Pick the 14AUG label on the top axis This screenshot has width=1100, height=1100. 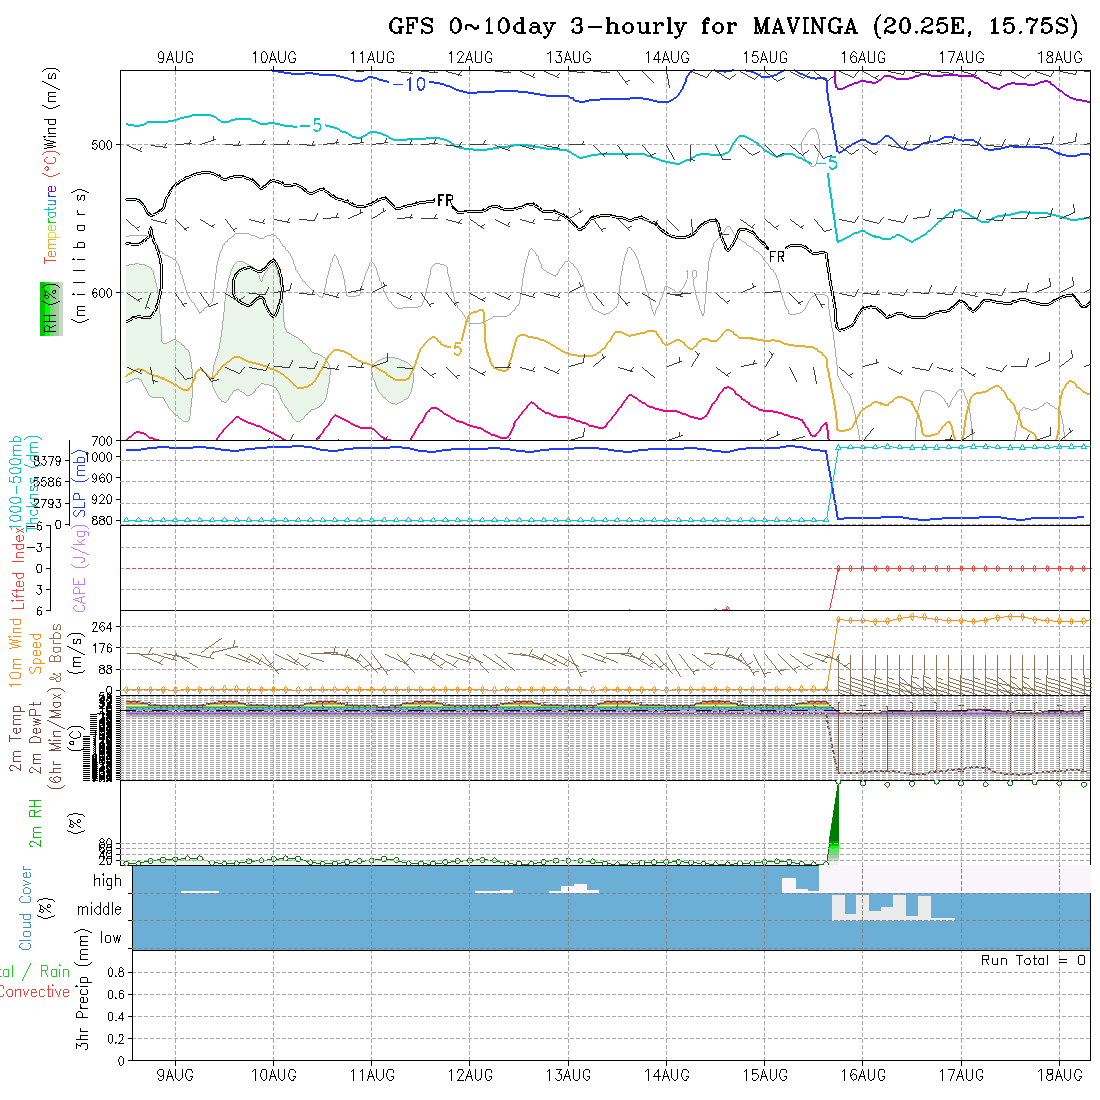click(x=666, y=58)
